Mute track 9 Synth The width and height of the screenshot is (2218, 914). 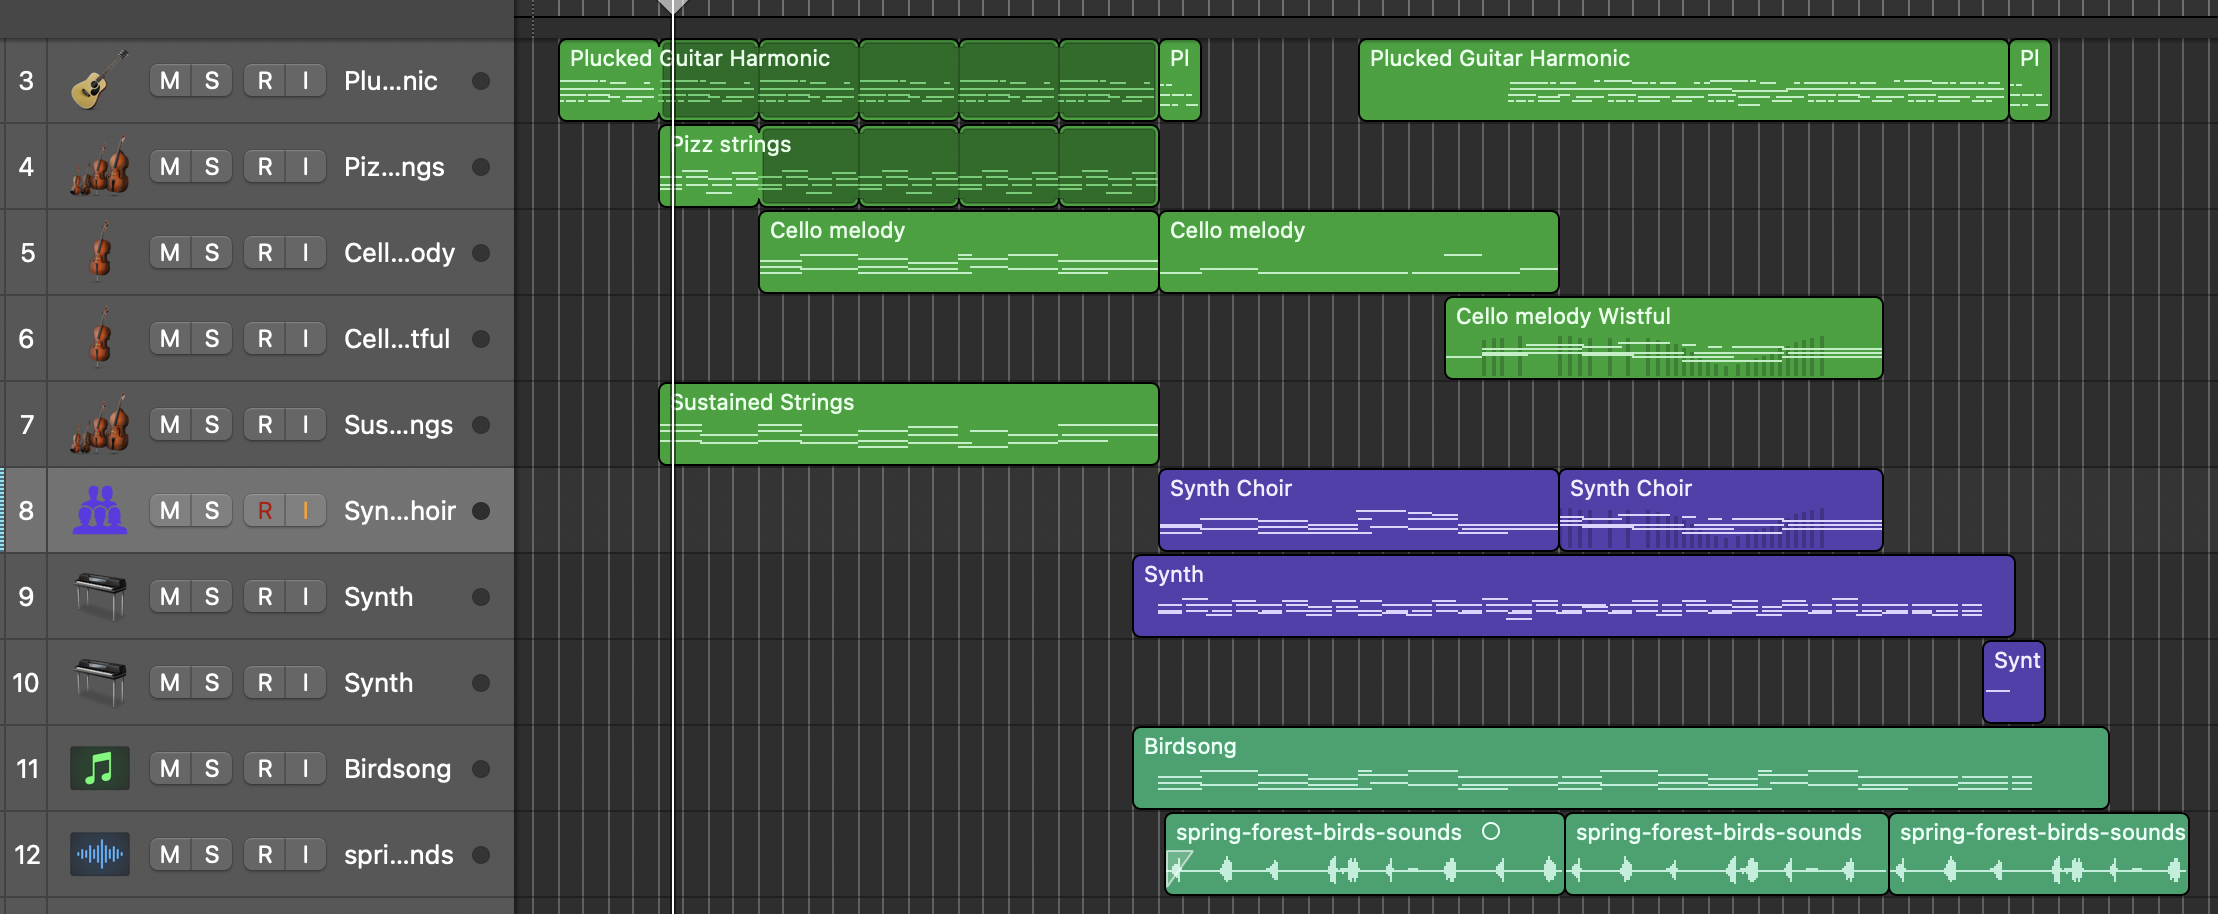pos(170,596)
